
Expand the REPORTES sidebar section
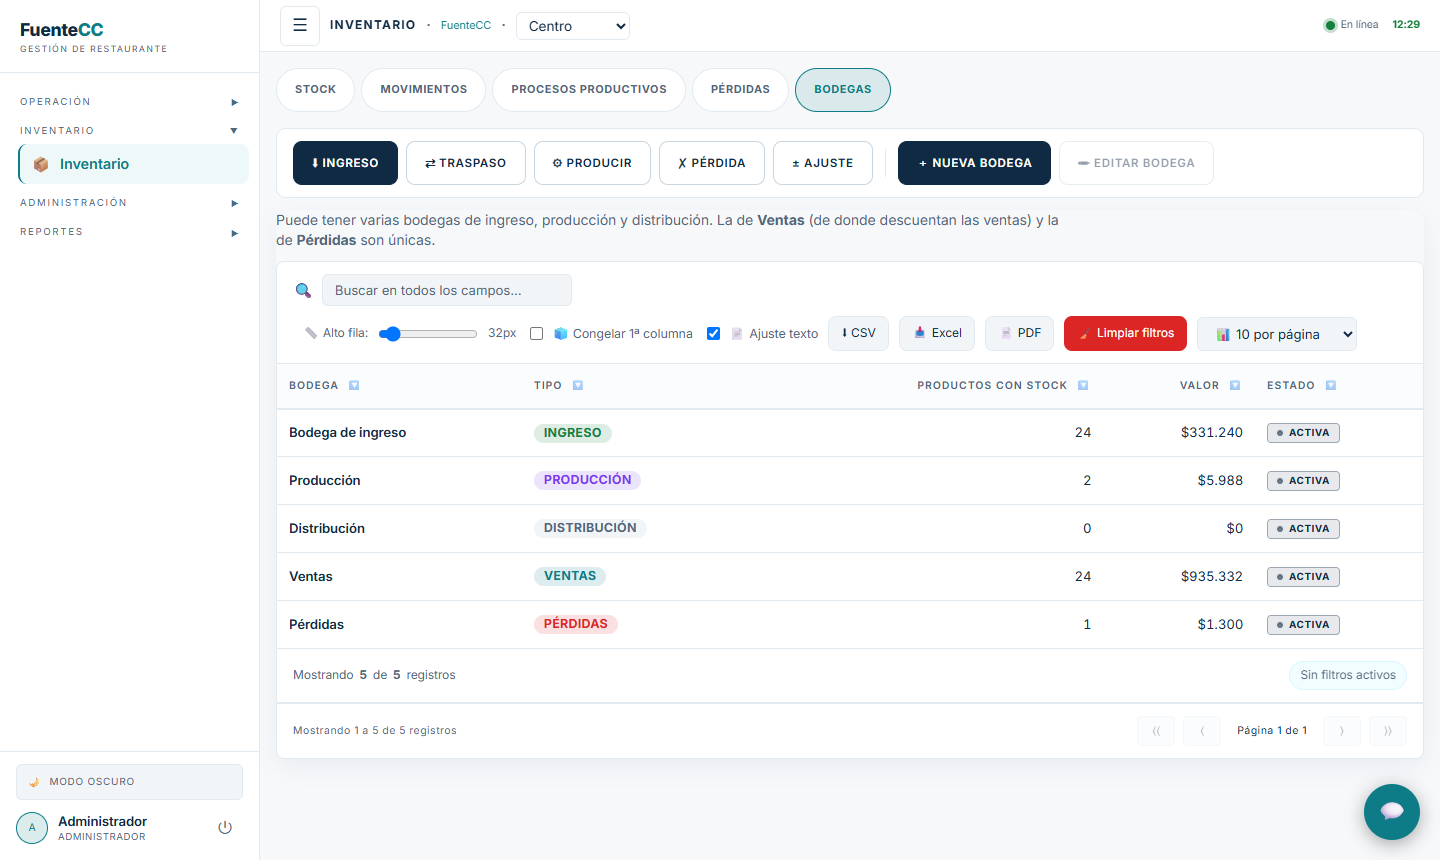point(130,232)
